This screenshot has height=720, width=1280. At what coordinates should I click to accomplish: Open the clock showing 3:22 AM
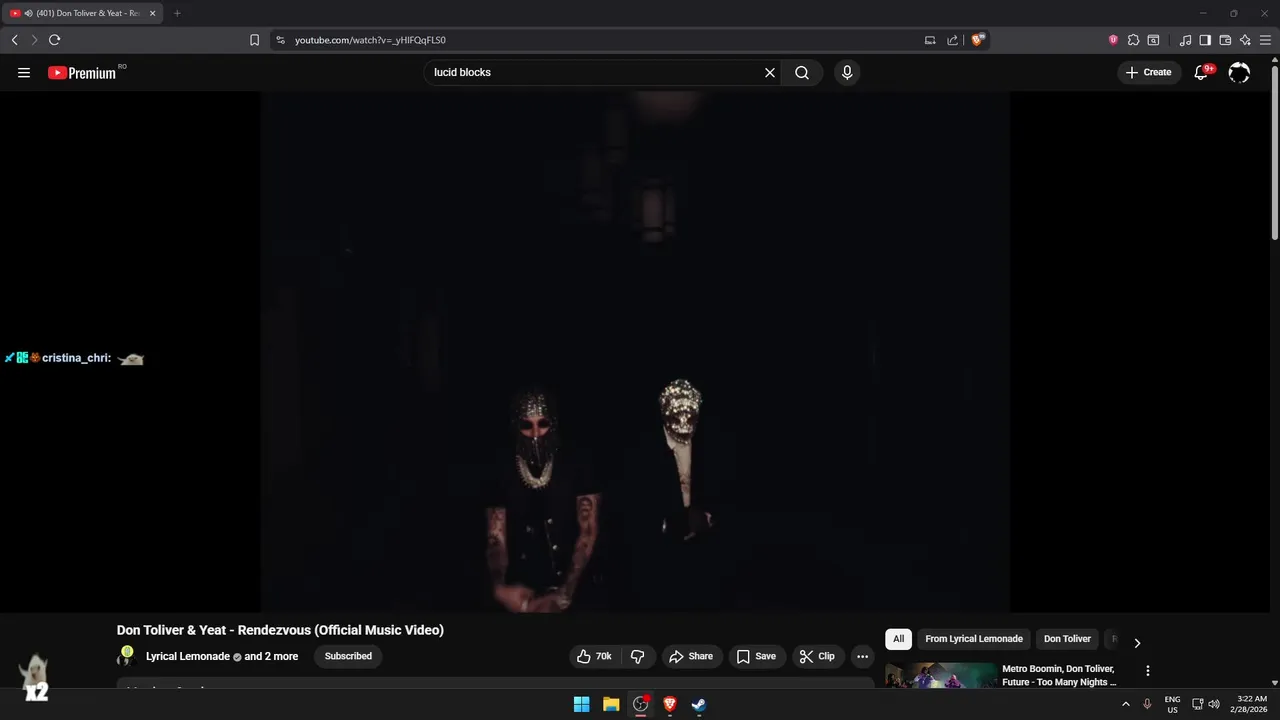tap(1251, 704)
